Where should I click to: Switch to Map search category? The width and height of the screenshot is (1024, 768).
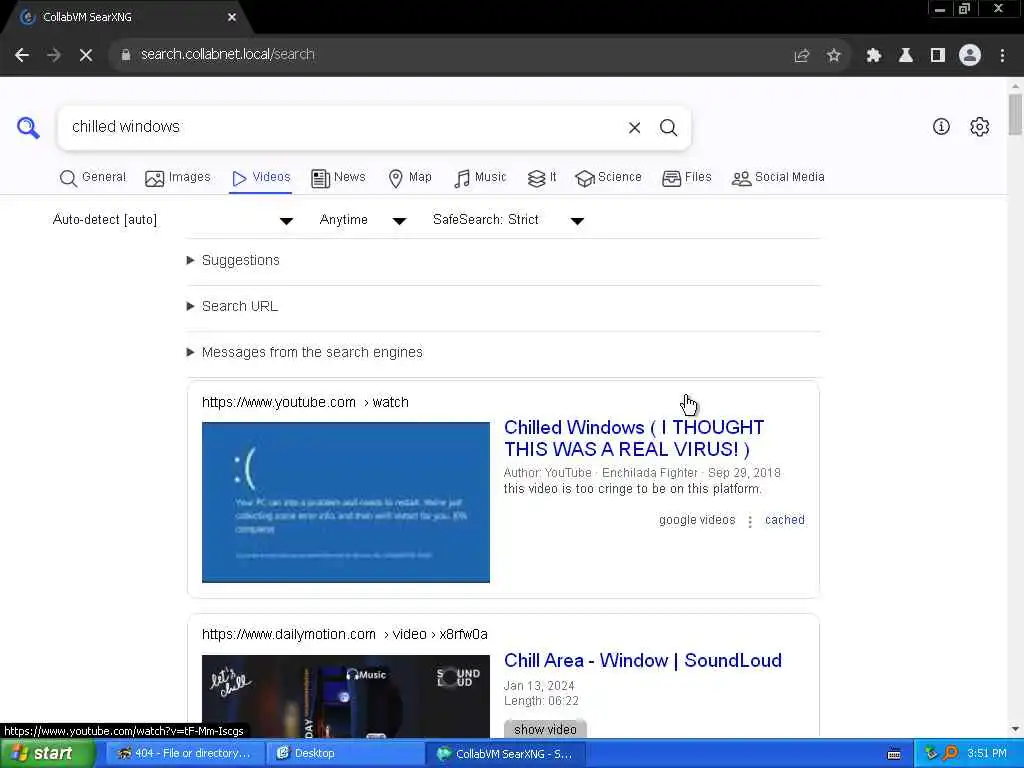tap(409, 177)
